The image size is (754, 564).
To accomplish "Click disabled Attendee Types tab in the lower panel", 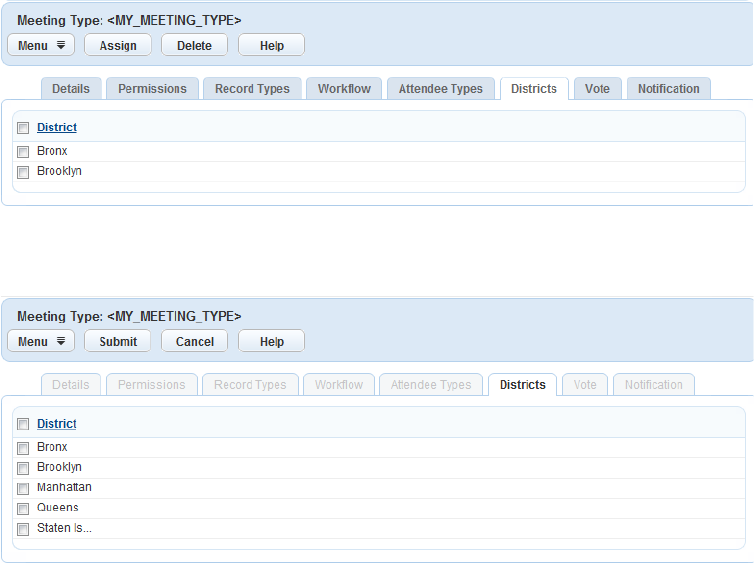I will [431, 385].
